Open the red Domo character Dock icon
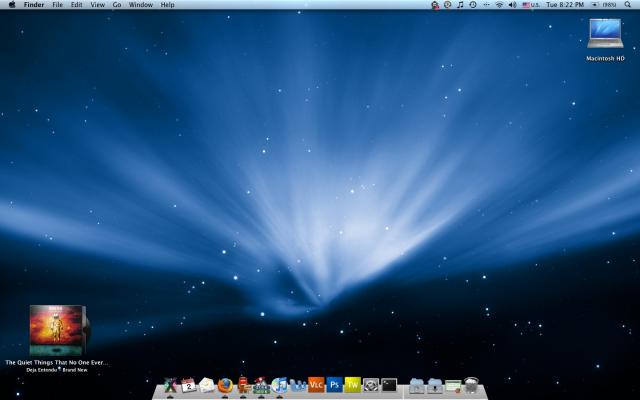 coord(243,385)
